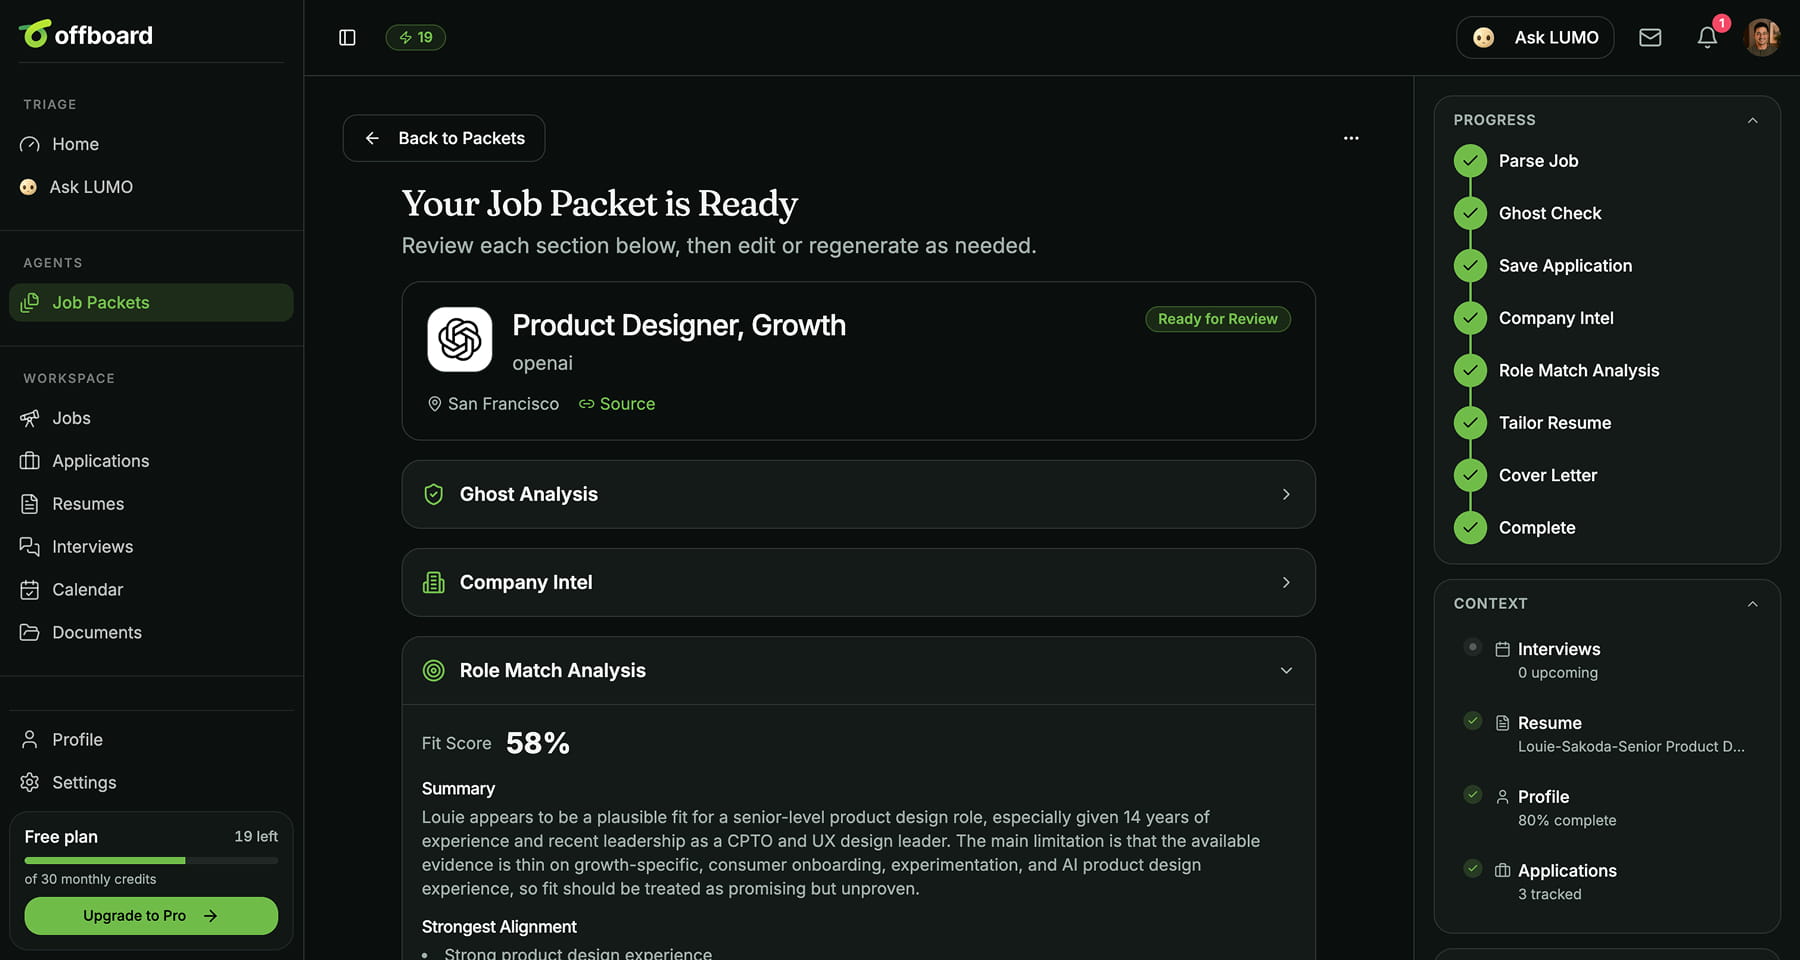Click the 19 left credits text
The height and width of the screenshot is (960, 1800).
coord(256,836)
